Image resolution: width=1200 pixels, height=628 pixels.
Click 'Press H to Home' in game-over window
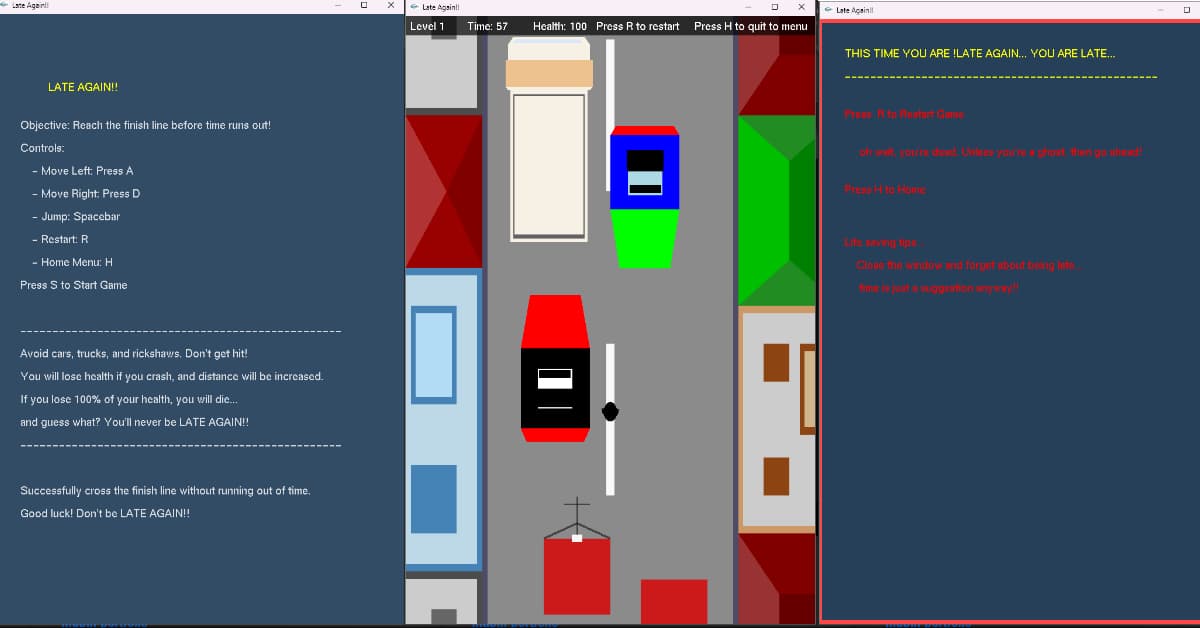pos(885,190)
